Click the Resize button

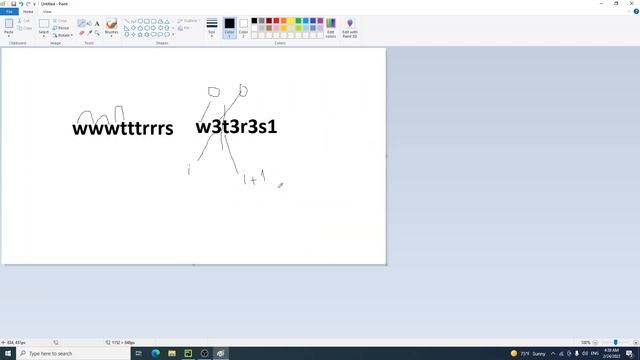pos(61,28)
